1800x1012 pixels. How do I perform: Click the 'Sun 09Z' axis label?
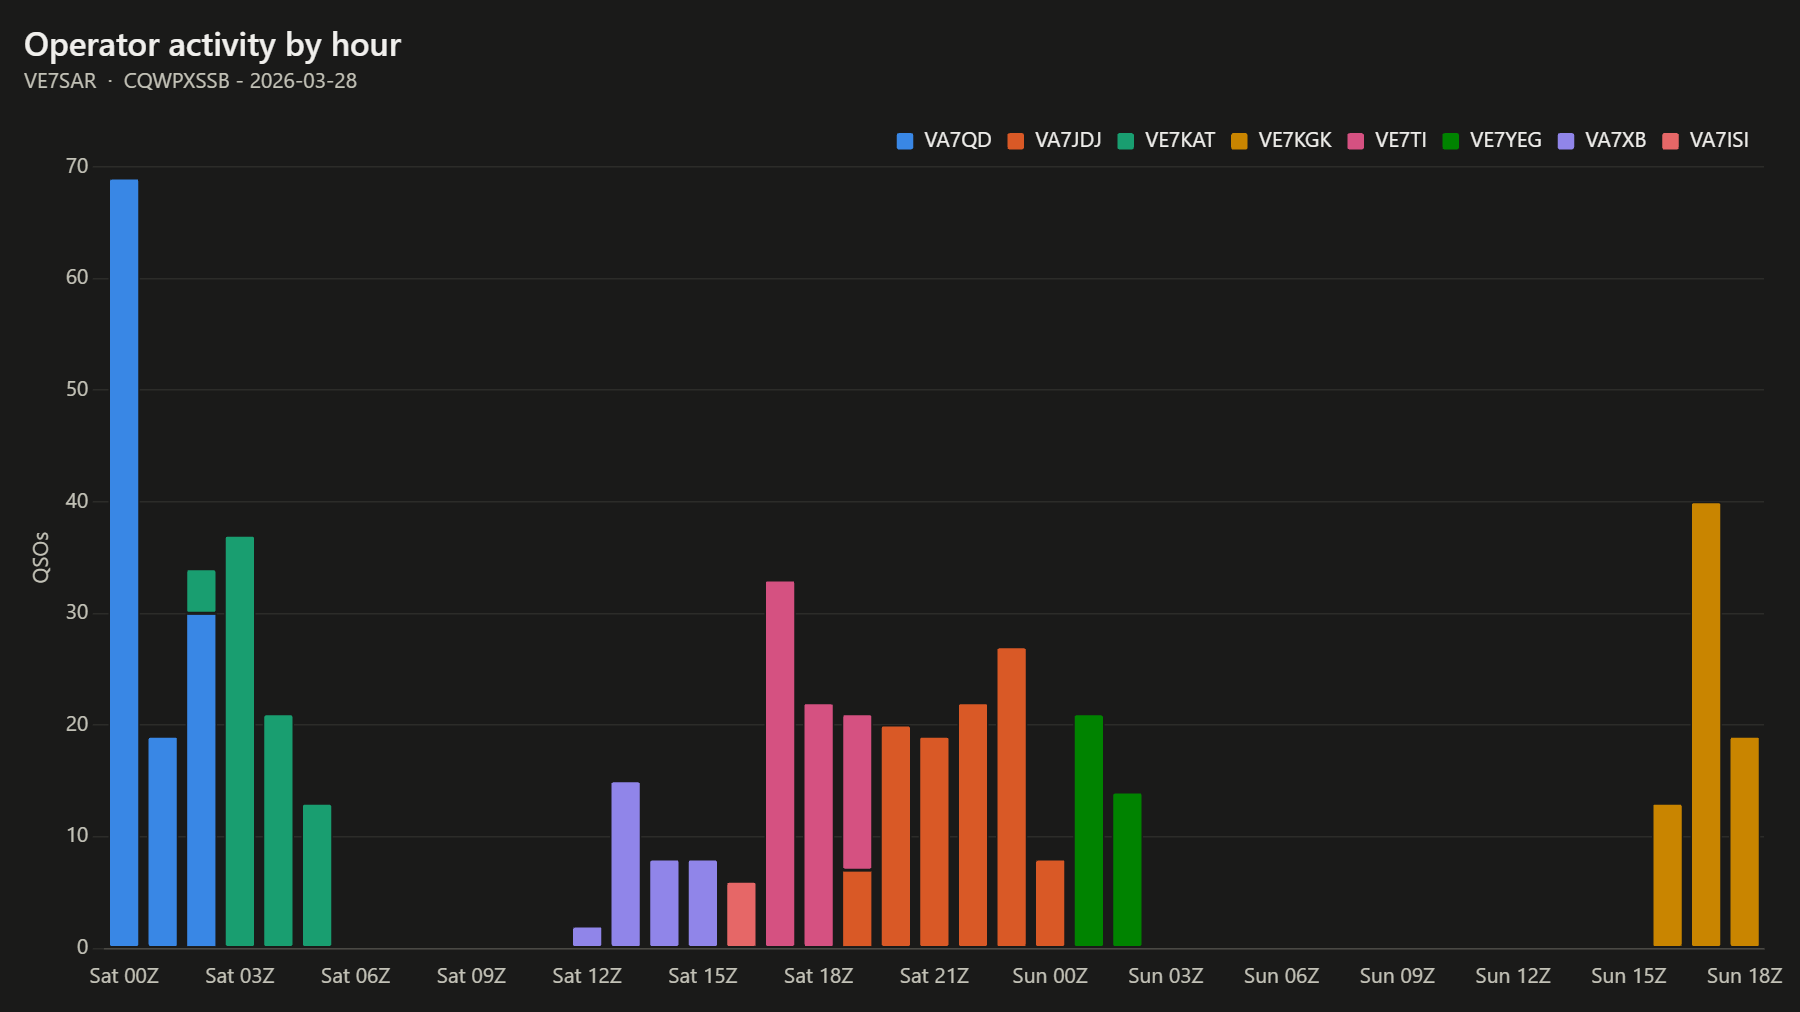[1397, 976]
